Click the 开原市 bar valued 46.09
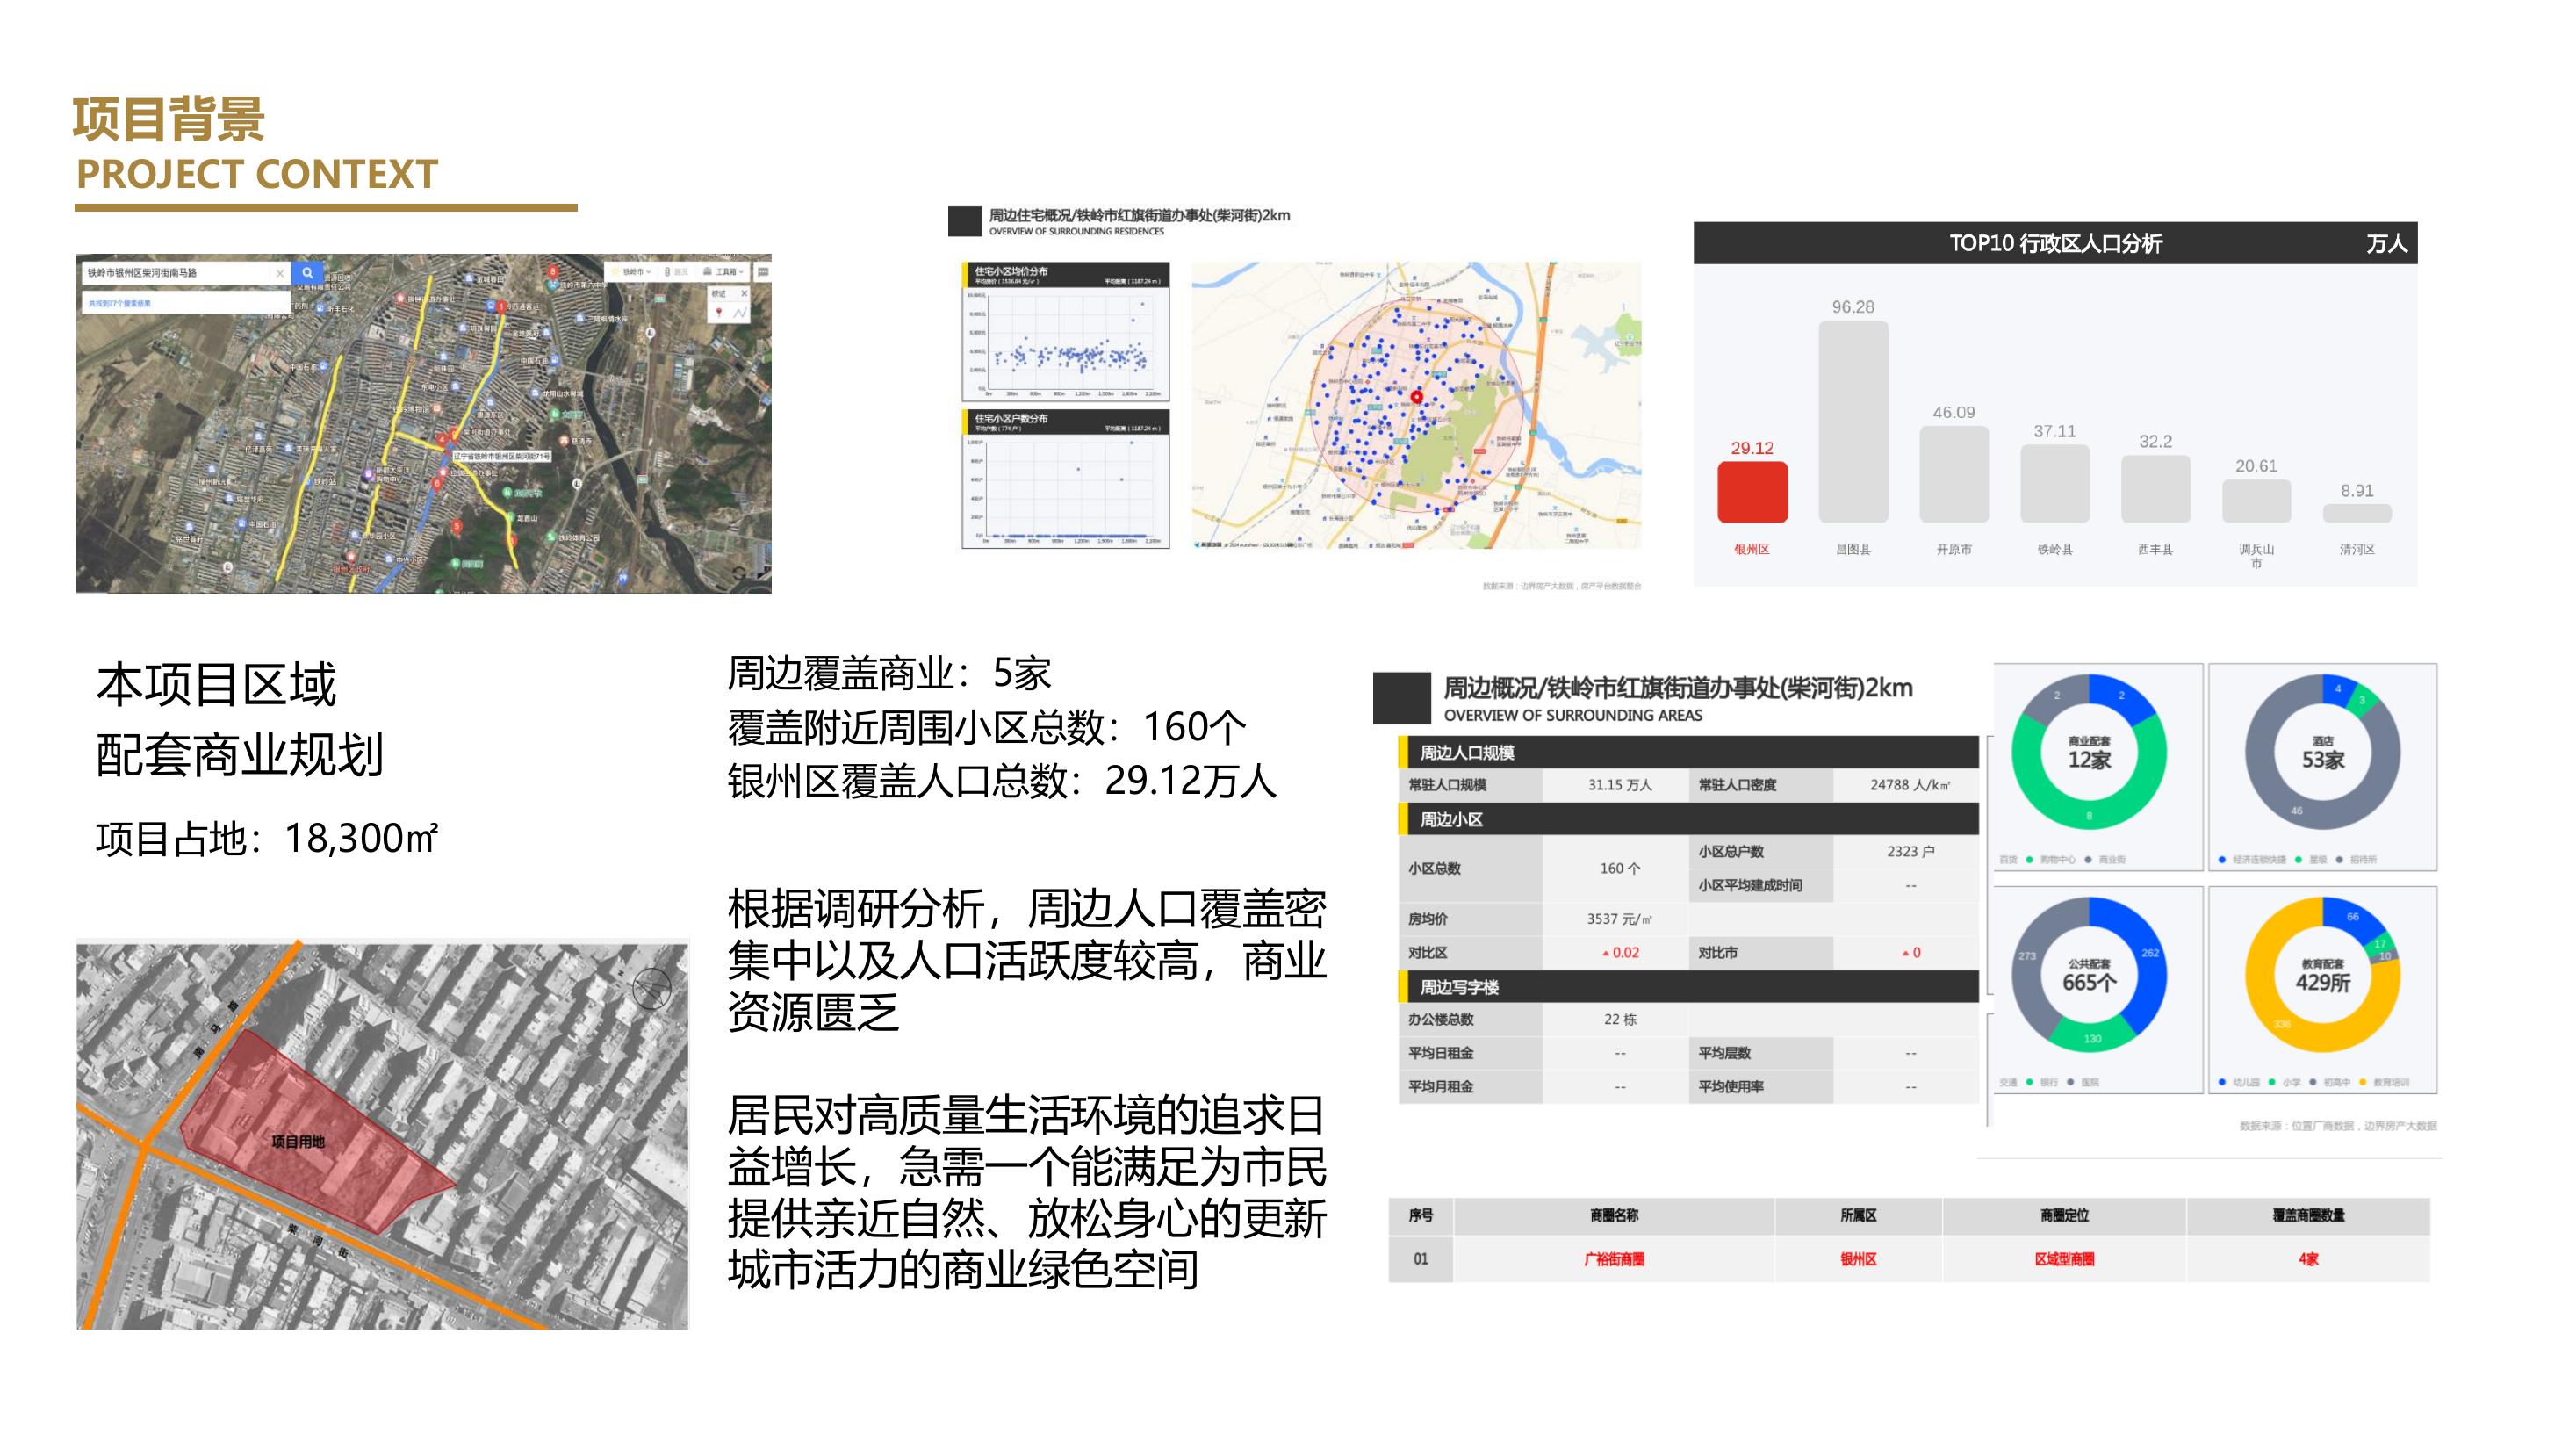Screen dimensions: 2576x1449 (1954, 475)
